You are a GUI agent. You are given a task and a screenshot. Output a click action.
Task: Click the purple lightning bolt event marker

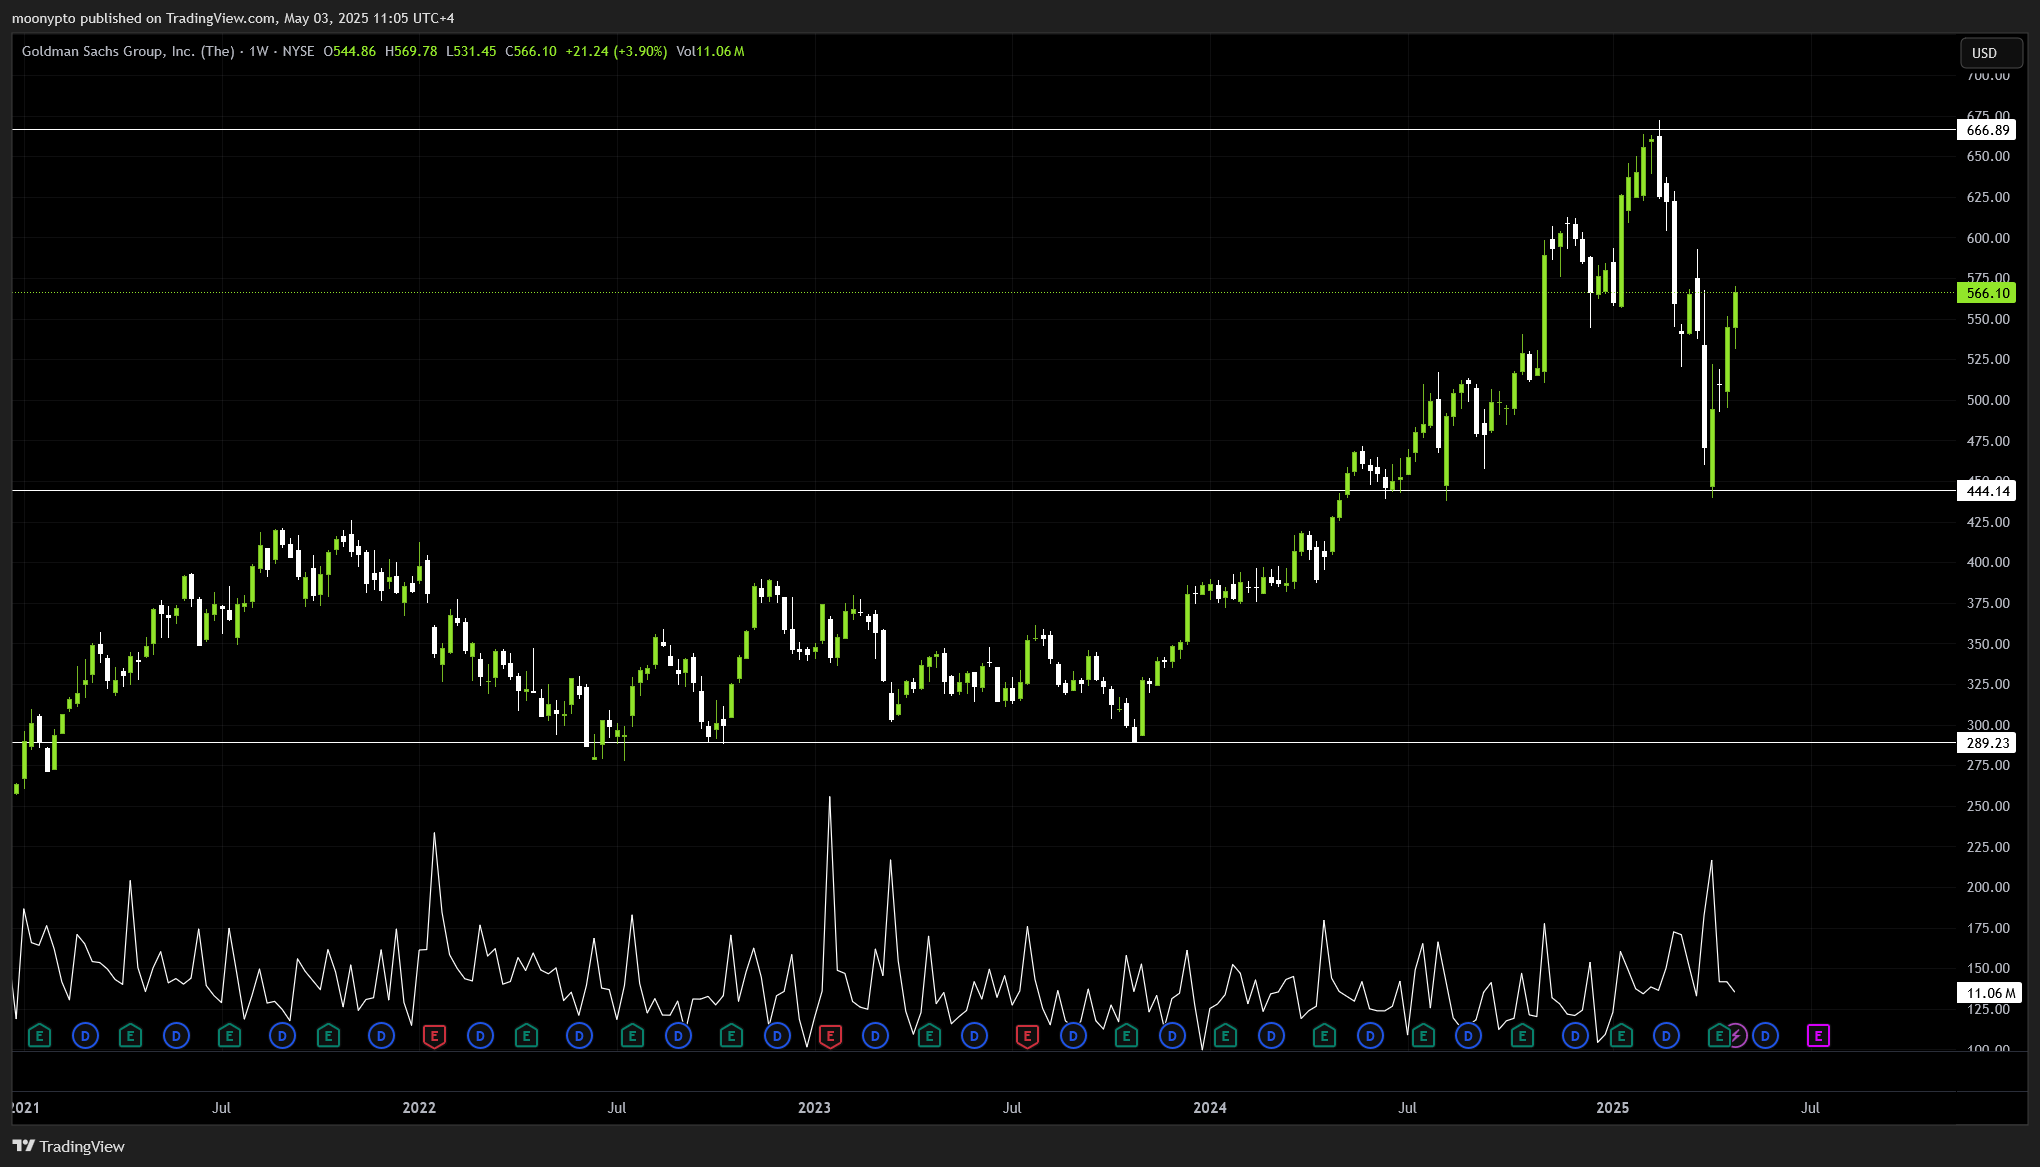click(1737, 1036)
